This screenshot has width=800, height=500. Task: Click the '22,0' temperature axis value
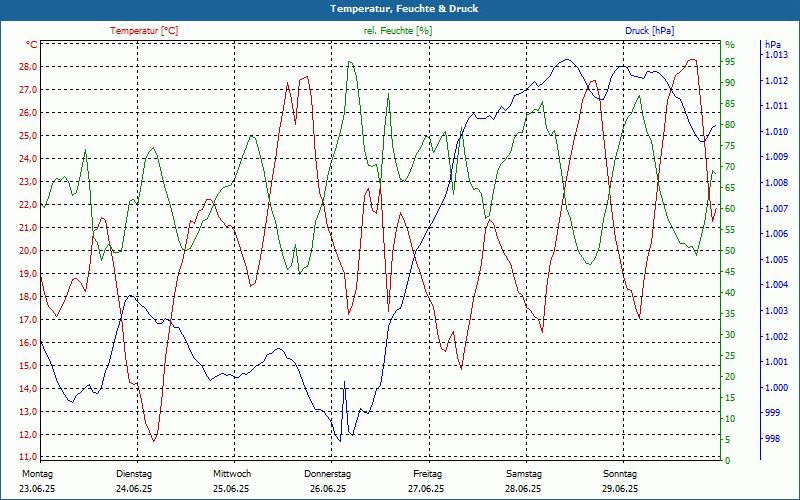[x=28, y=205]
